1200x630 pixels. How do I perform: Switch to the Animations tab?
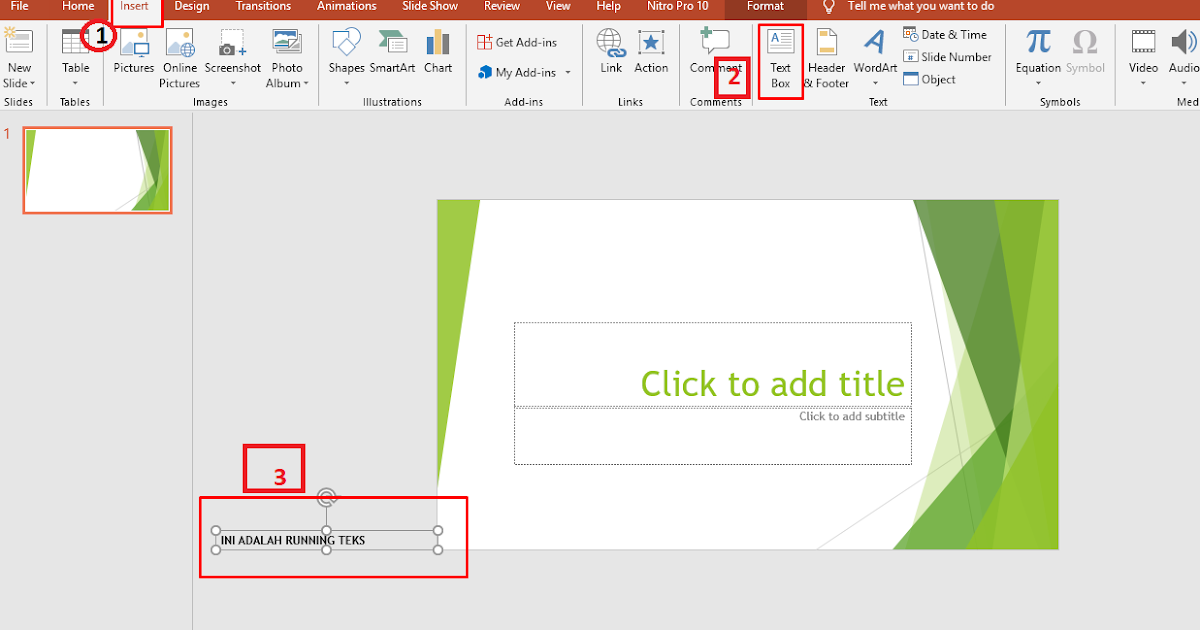(346, 6)
